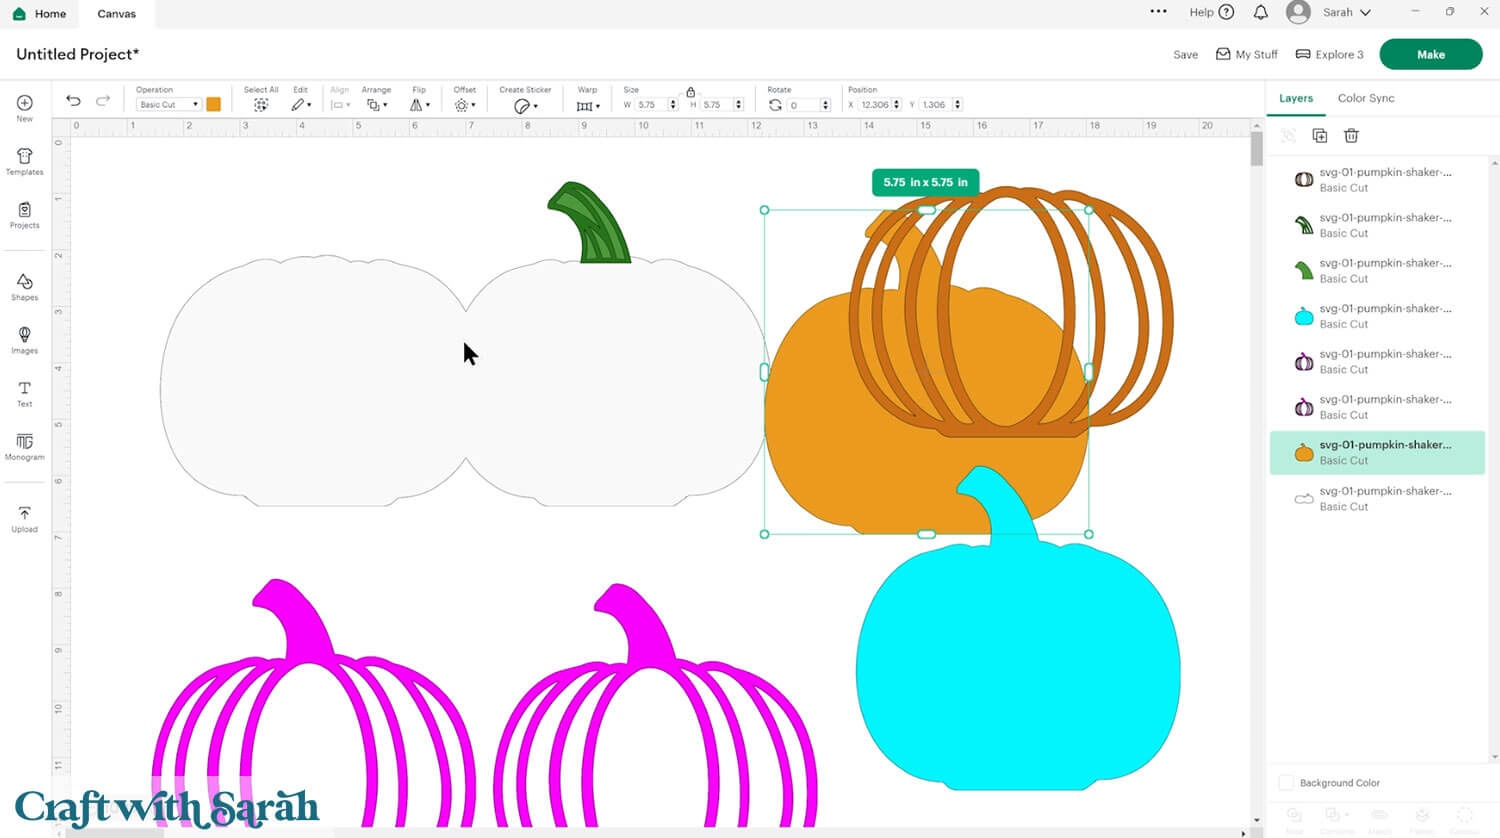The width and height of the screenshot is (1500, 838).
Task: Delete the selected layer with trash icon
Action: [1351, 136]
